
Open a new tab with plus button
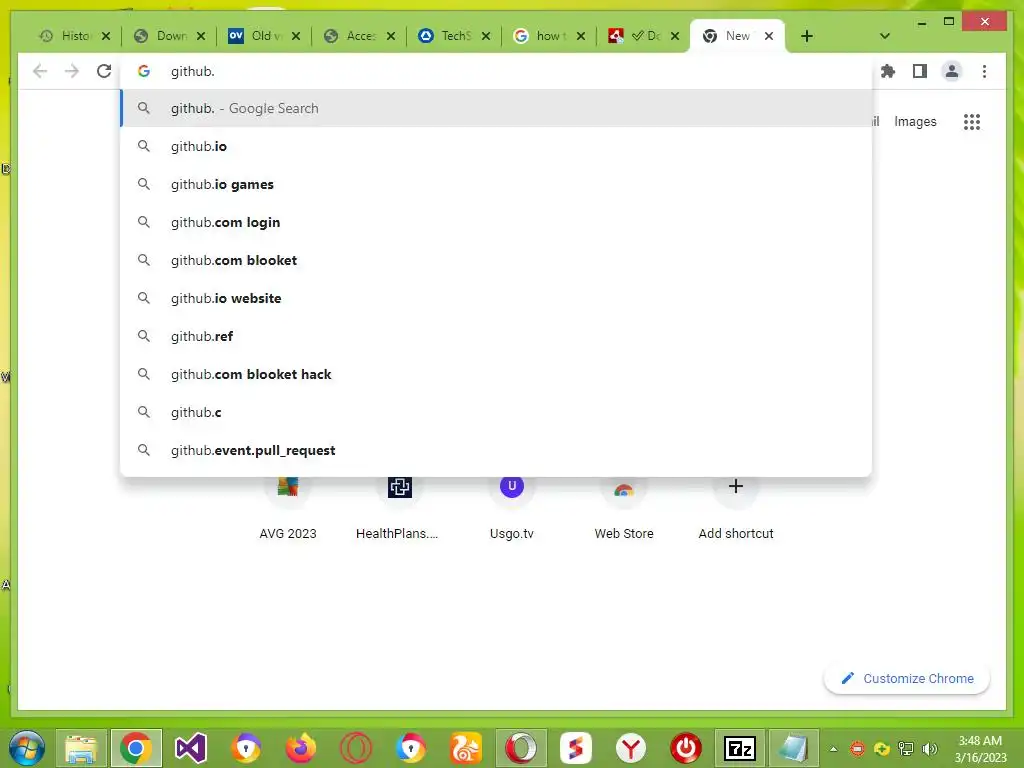(x=807, y=36)
